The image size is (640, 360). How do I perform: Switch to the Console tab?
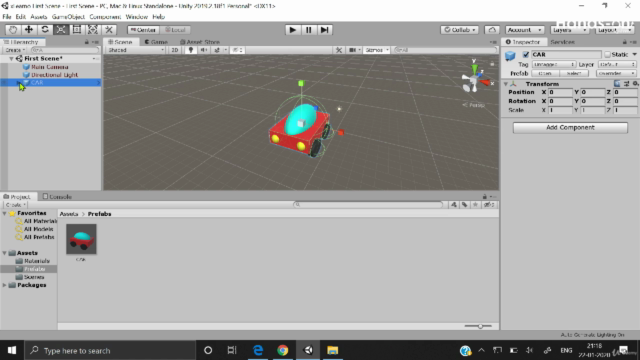coord(57,197)
